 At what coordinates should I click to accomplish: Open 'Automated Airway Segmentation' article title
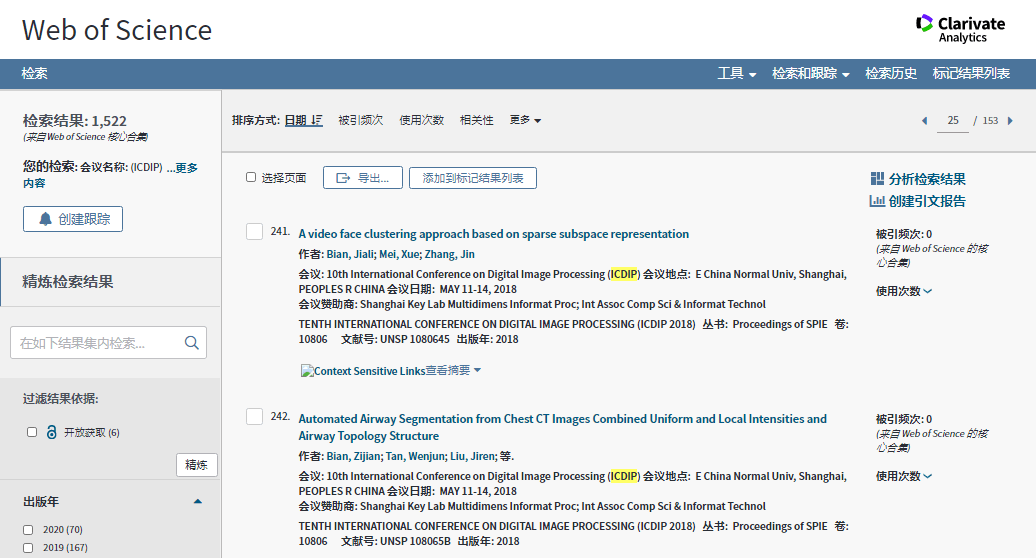click(x=562, y=427)
